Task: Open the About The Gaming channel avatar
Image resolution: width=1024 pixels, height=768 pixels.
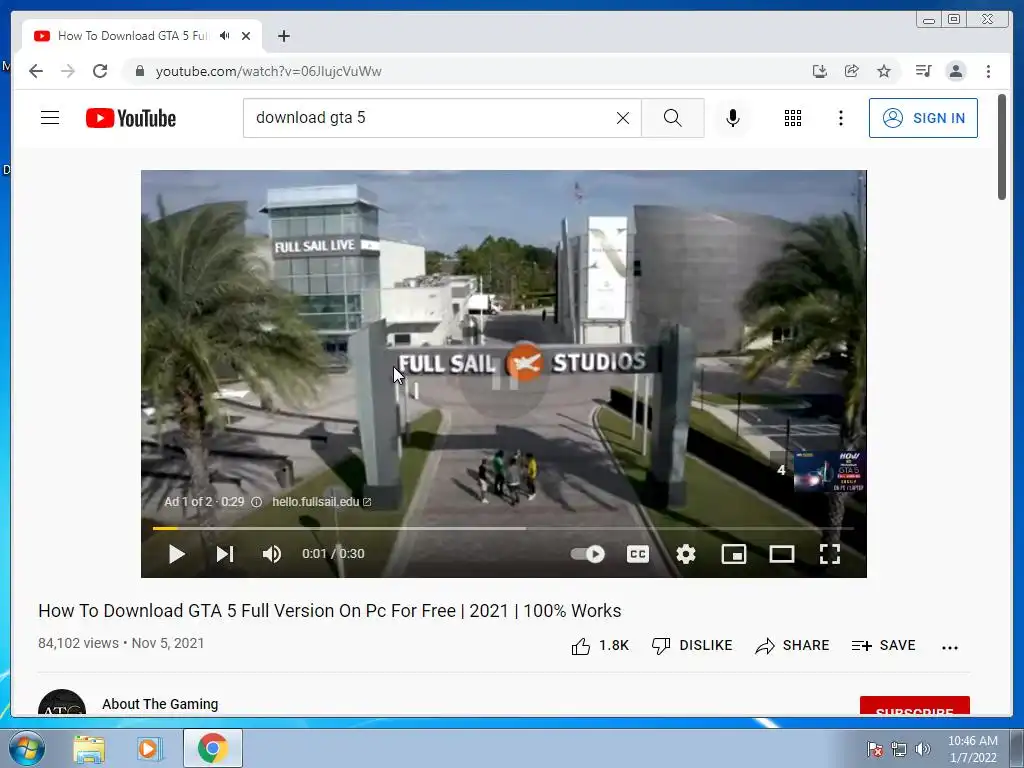Action: [62, 703]
